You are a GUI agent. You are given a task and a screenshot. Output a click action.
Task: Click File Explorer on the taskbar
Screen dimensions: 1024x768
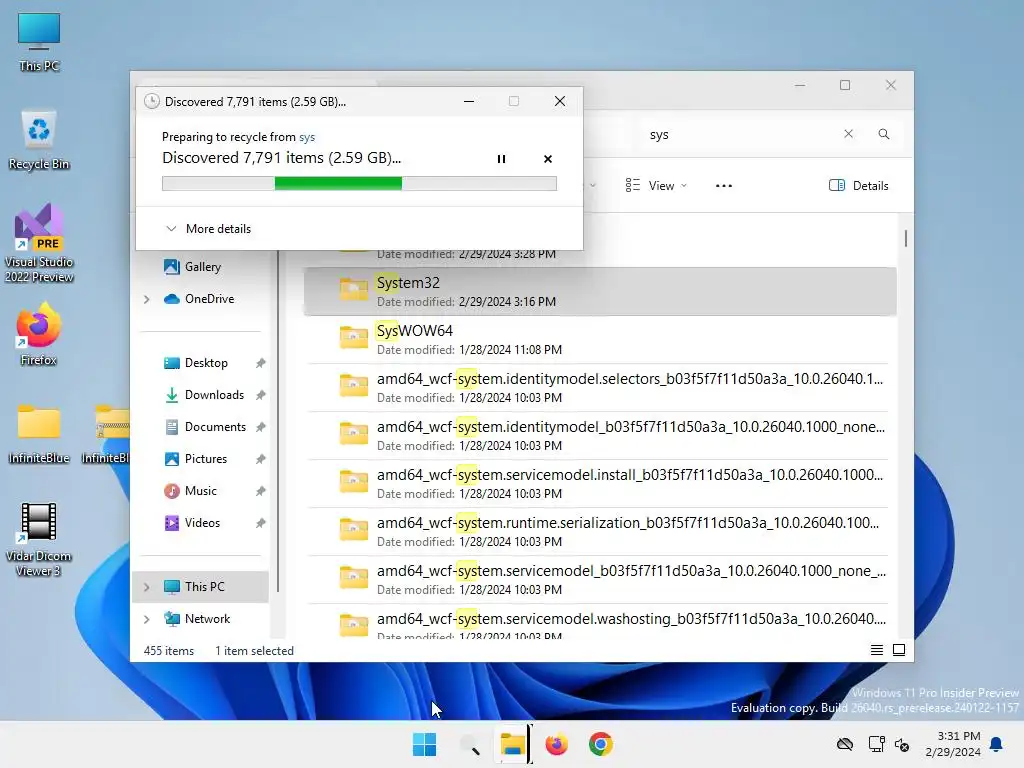[513, 744]
